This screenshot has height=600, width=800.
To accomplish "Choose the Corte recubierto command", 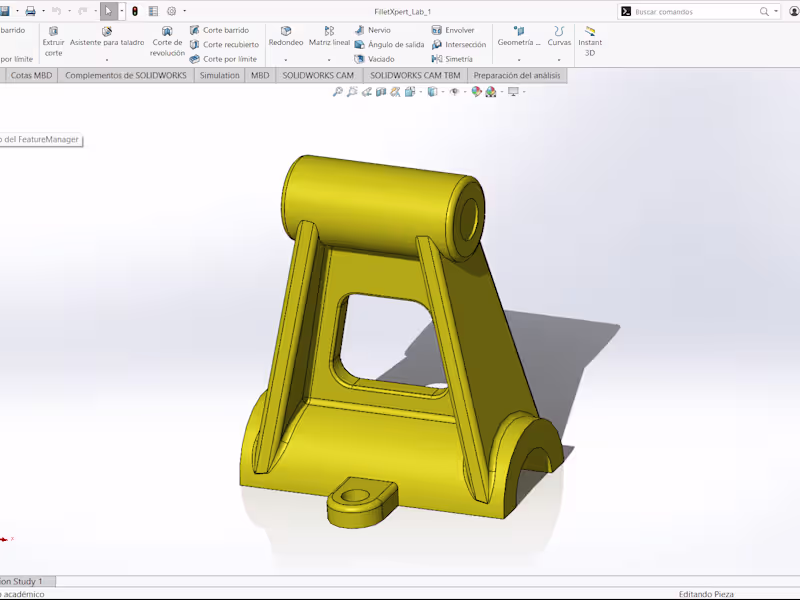I will click(224, 44).
